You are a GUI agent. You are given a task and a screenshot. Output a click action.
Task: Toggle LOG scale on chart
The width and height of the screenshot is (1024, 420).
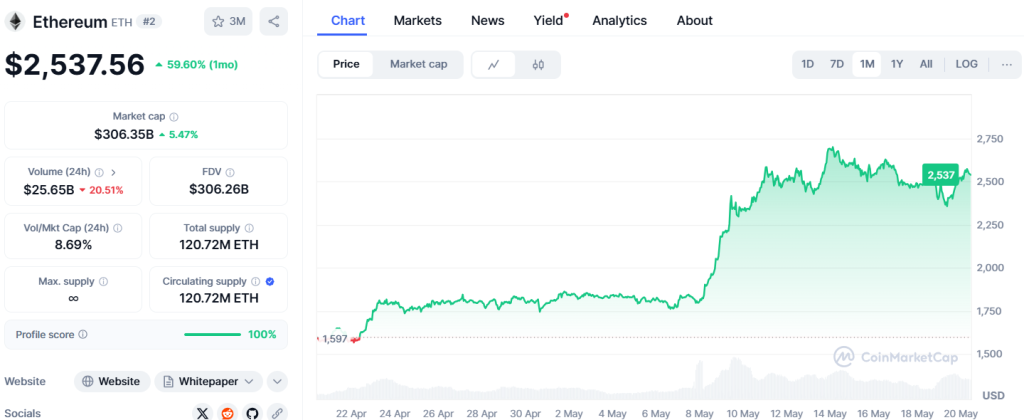[967, 65]
